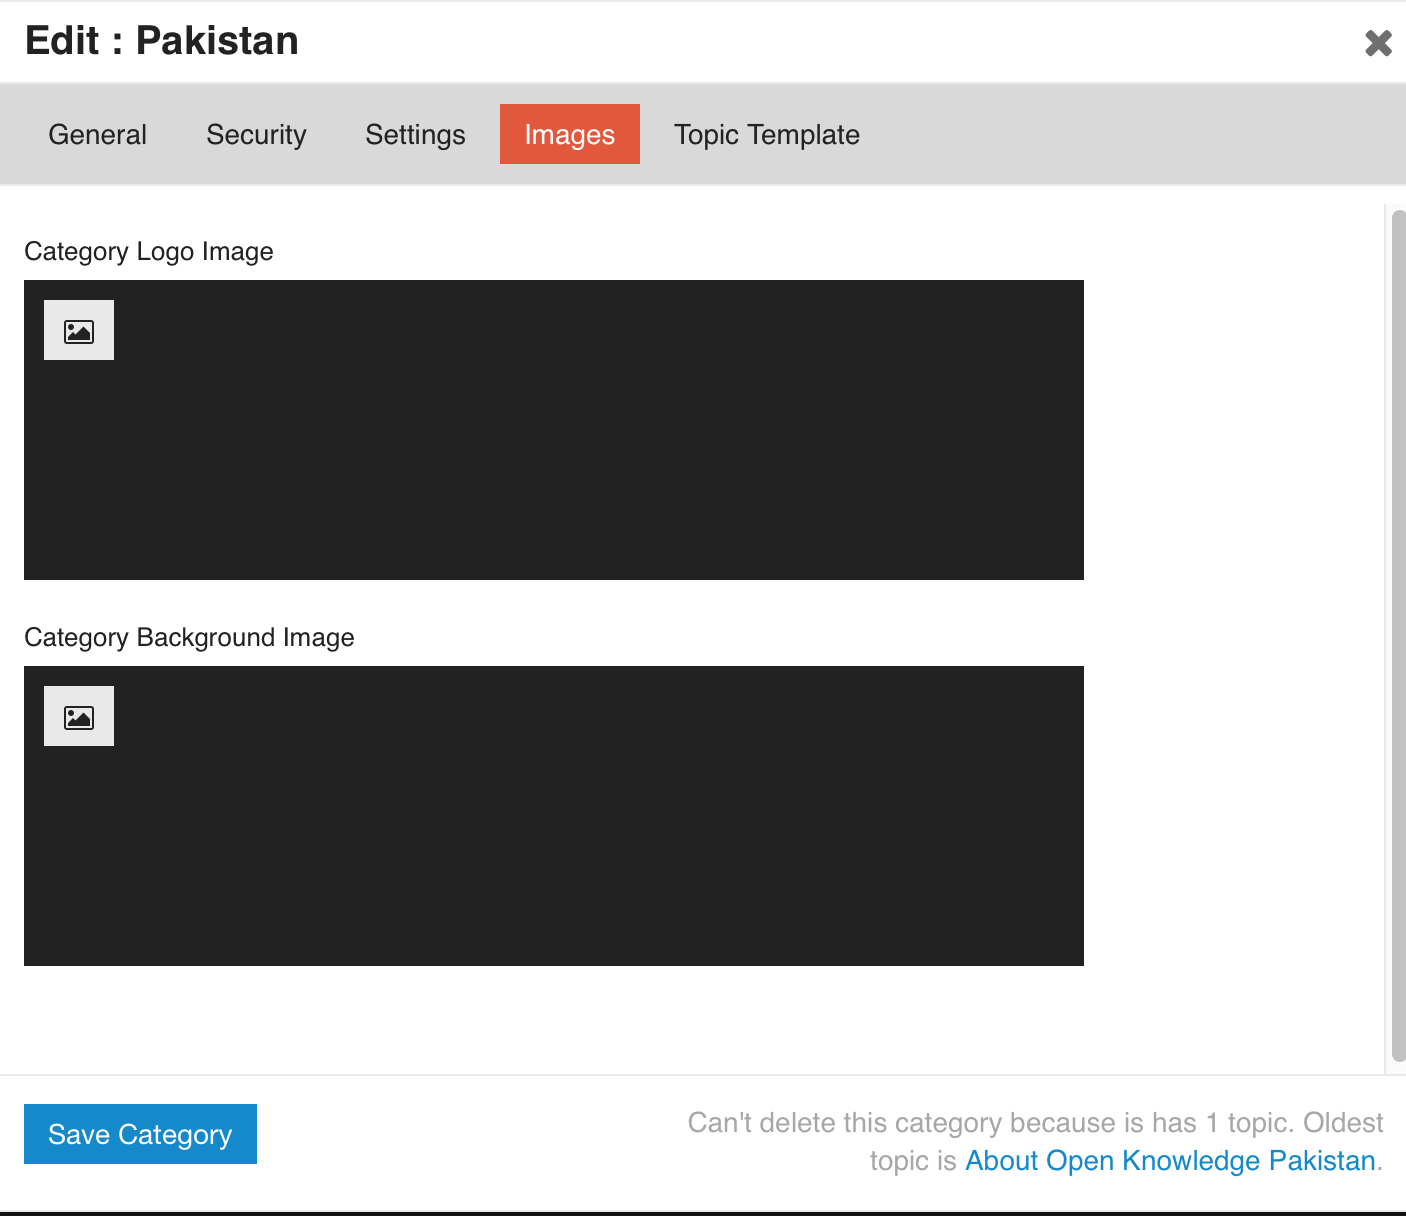
Task: Click the Category Background Image label
Action: 189,637
